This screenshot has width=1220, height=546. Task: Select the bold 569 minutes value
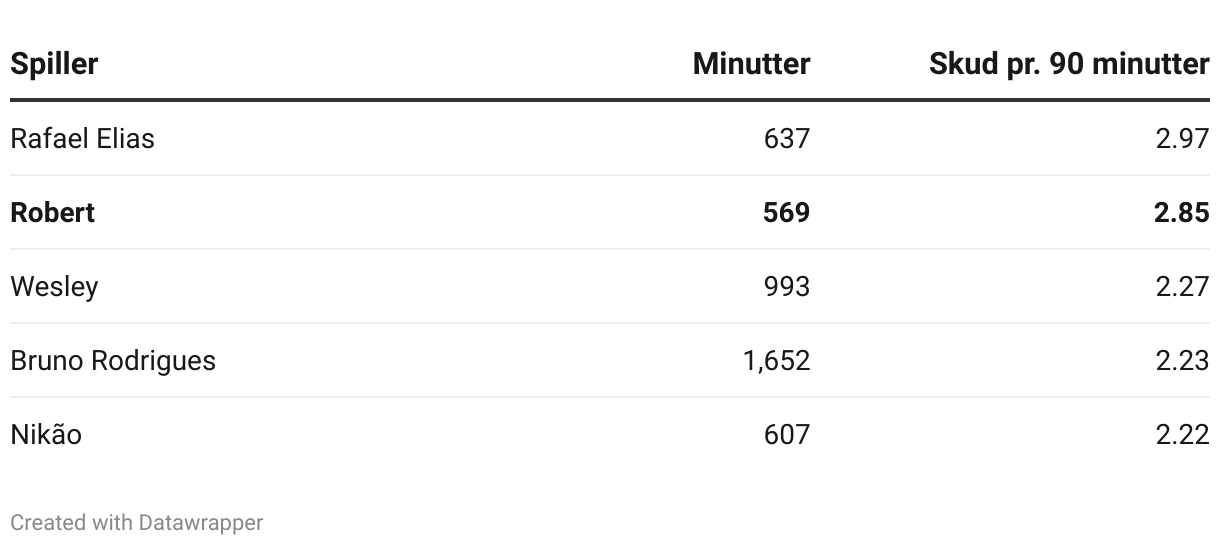(x=787, y=212)
